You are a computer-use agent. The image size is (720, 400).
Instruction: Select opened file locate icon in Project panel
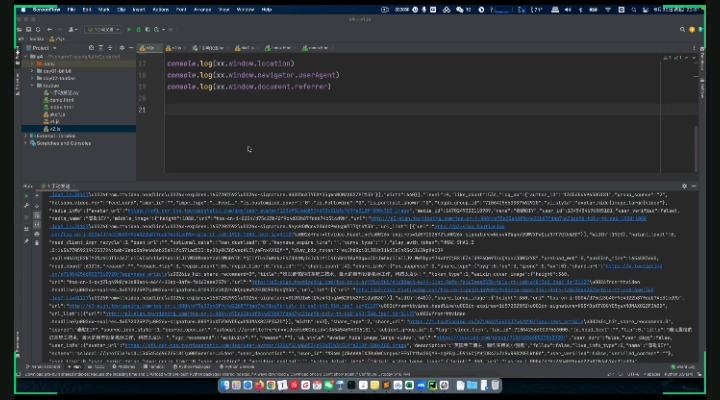pos(91,48)
